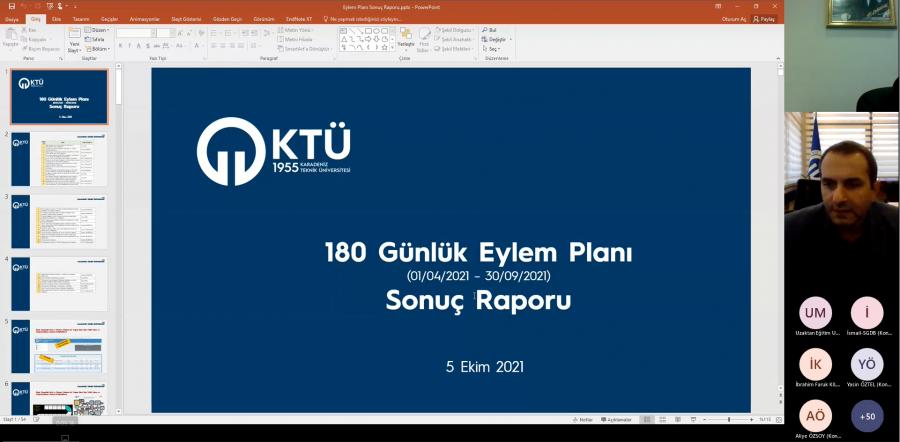Click the +50 participants button
900x442 pixels.
[867, 415]
